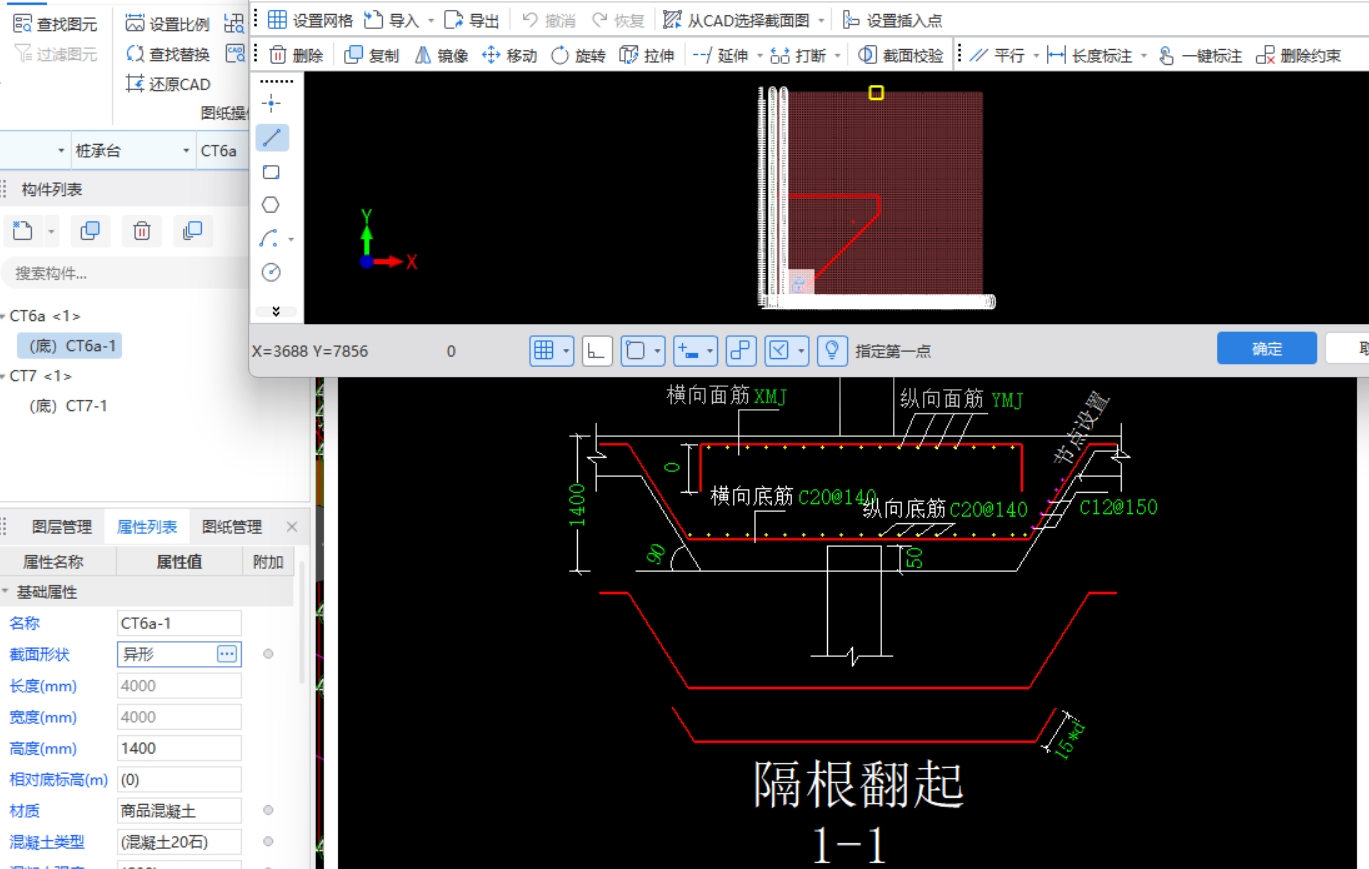The image size is (1369, 869).
Task: Open the 设置网格 grid settings tool
Action: coord(310,20)
